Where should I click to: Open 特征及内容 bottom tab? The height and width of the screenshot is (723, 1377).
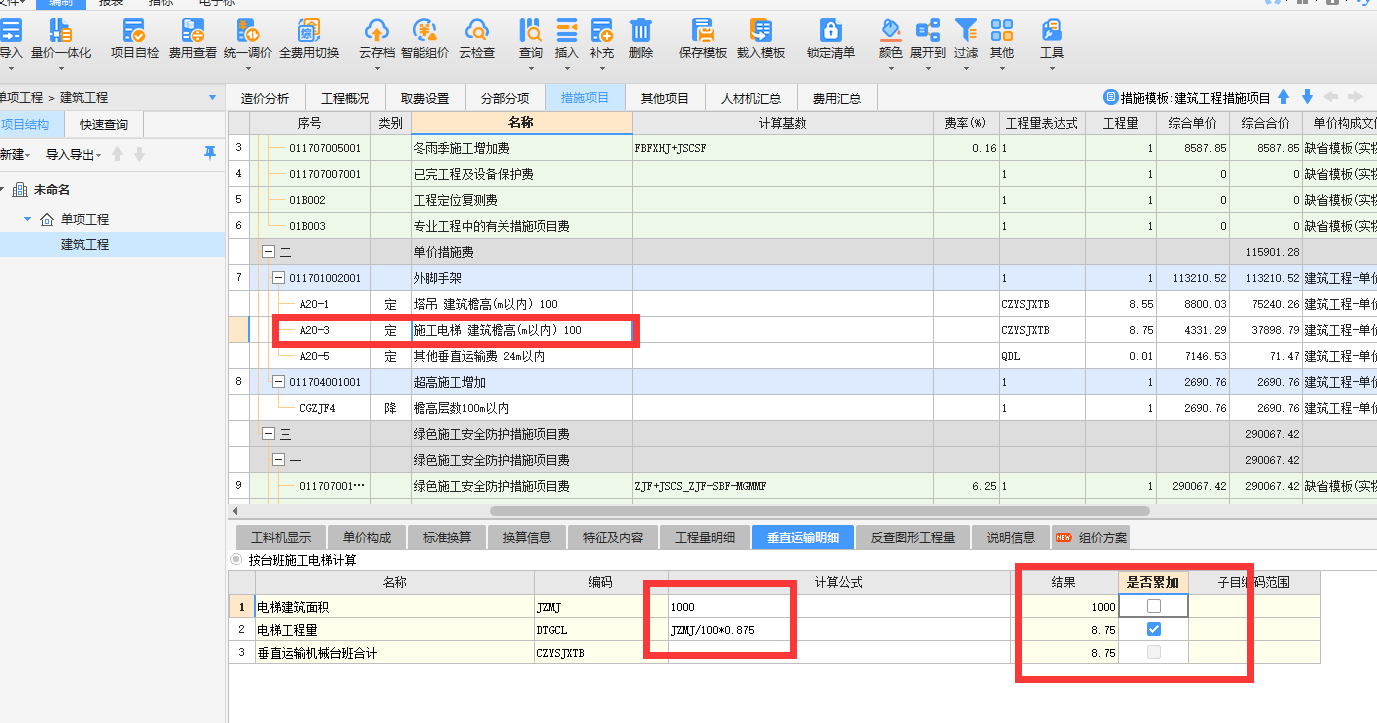[613, 537]
